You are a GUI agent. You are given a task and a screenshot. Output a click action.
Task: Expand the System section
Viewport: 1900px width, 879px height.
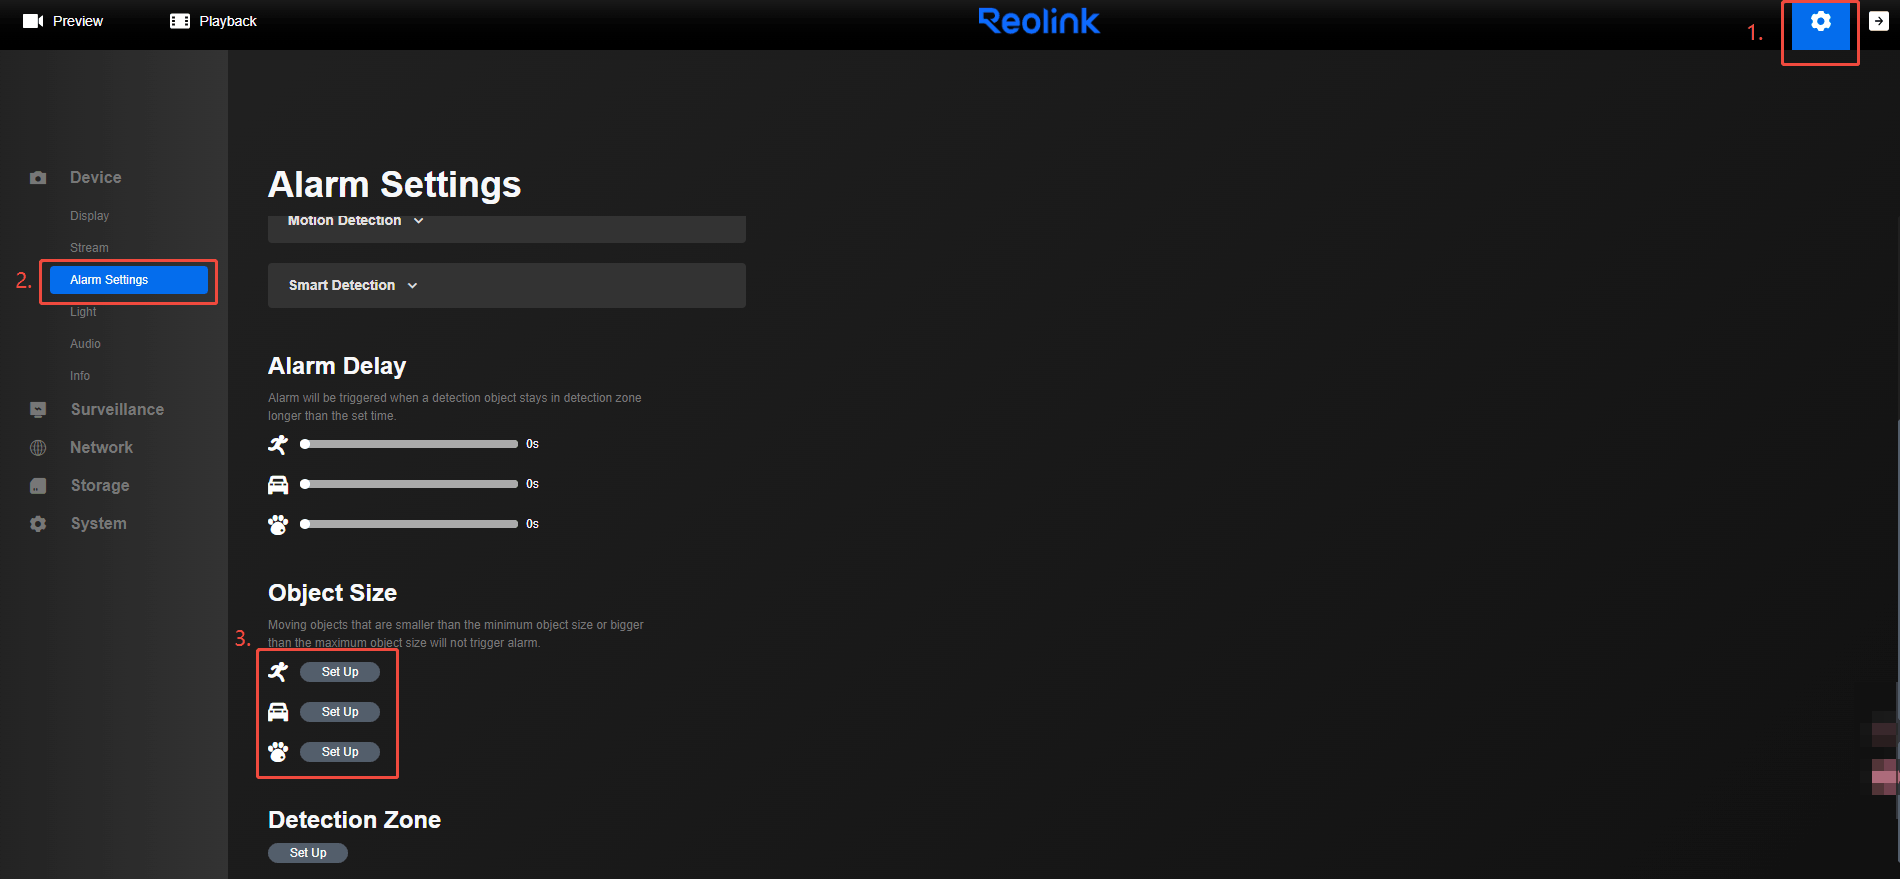coord(99,524)
